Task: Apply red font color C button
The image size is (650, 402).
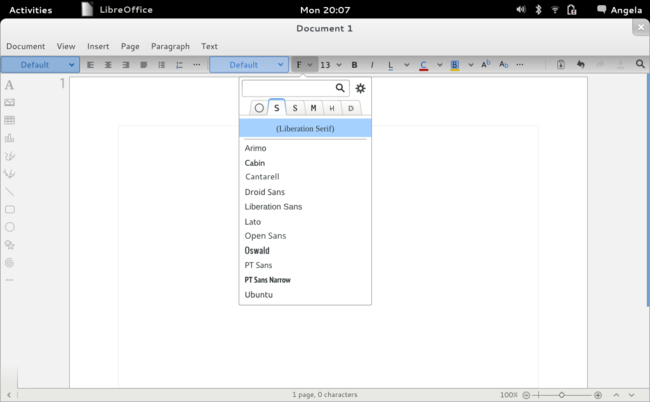Action: tap(423, 65)
